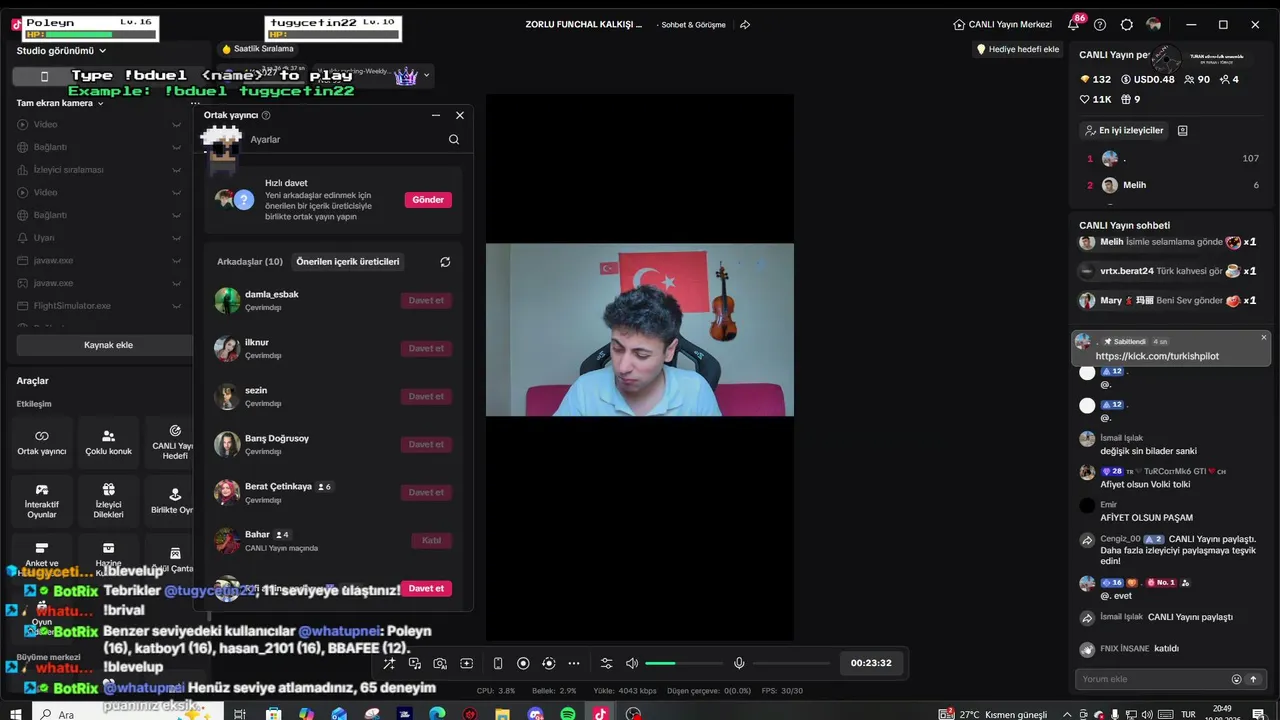Invite Barış Doğrusoy with Davet et

click(x=426, y=444)
